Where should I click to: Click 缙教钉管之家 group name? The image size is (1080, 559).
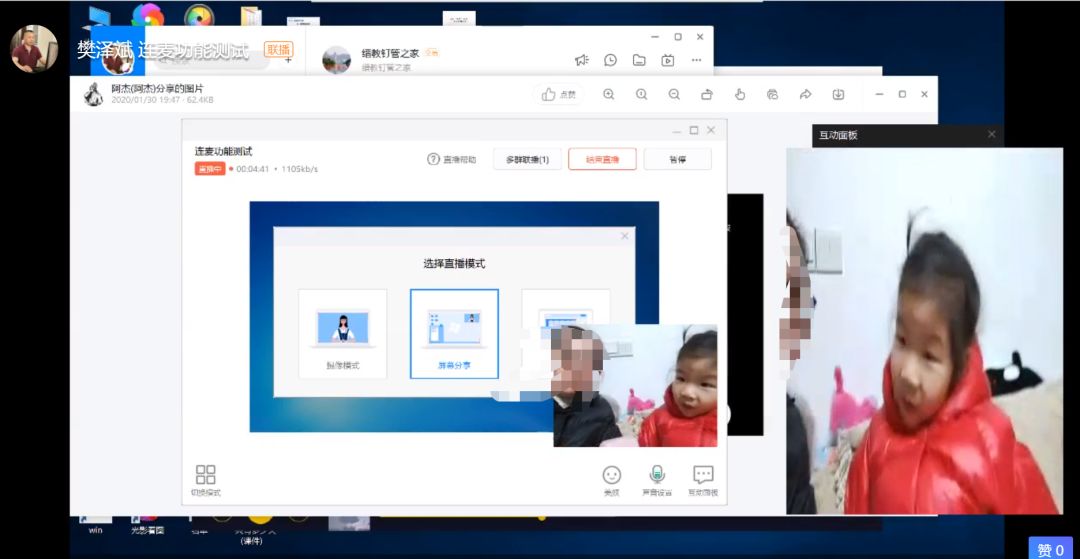391,53
